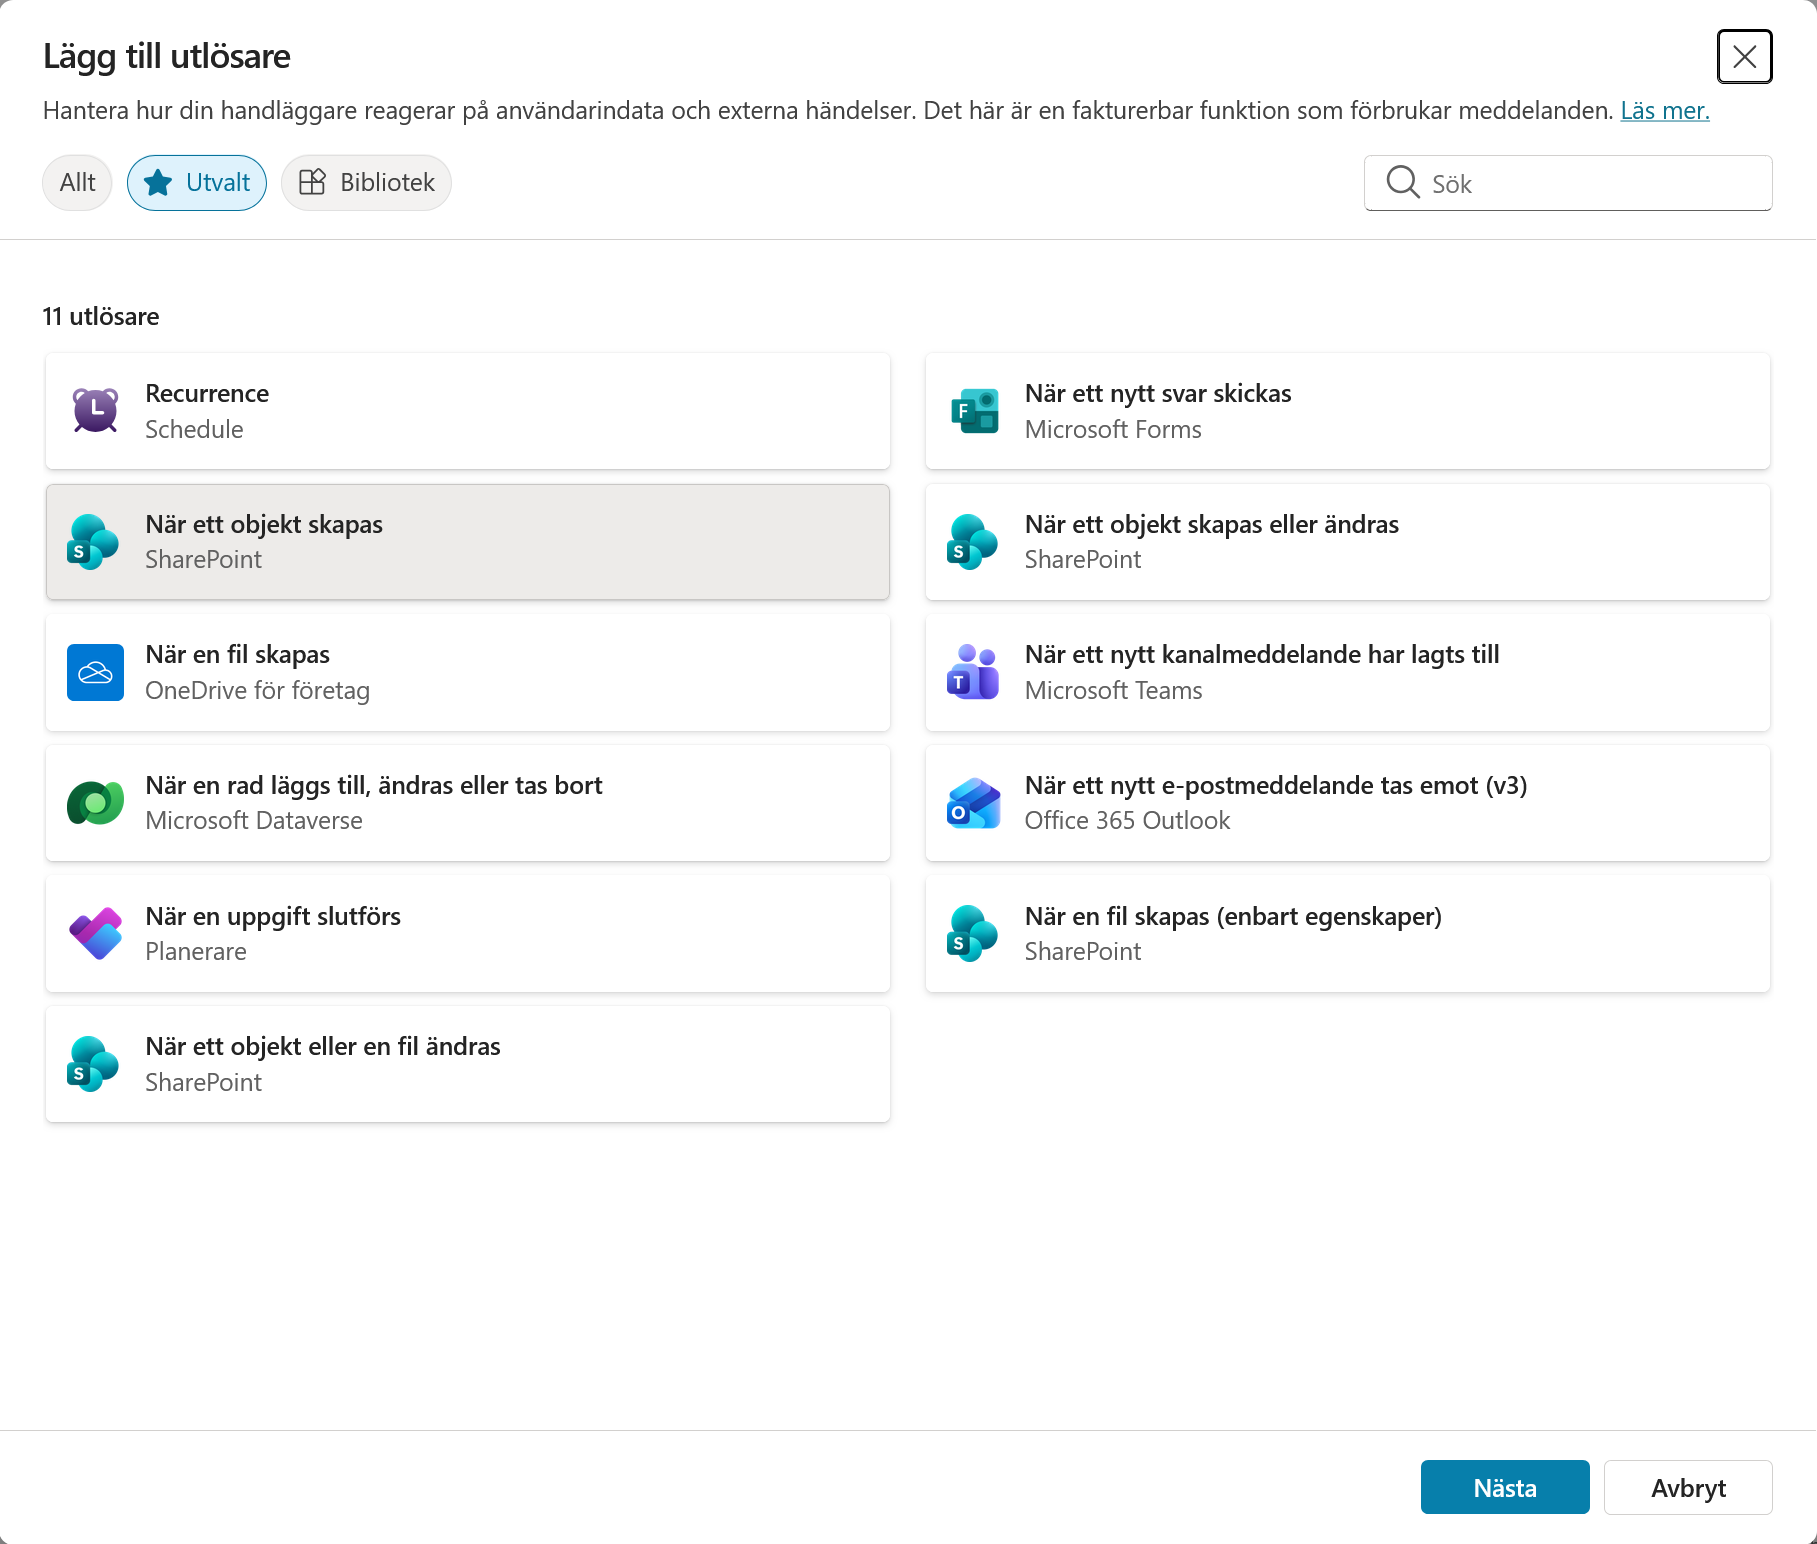
Task: Click the star icon in the Utvalt tab
Action: coord(158,183)
